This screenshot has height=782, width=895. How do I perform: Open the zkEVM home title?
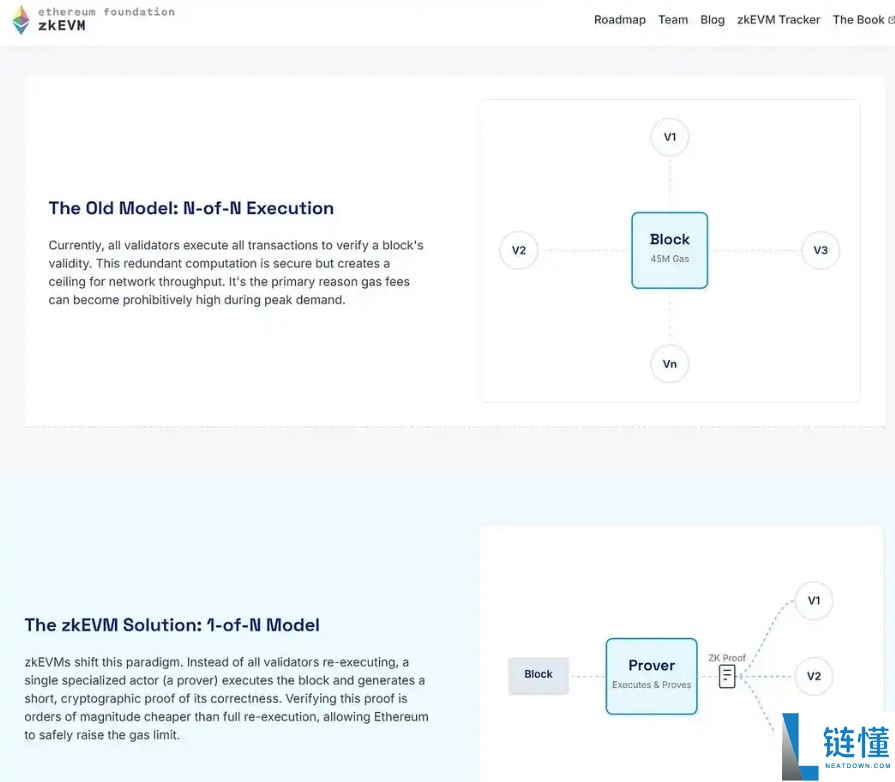pos(62,26)
